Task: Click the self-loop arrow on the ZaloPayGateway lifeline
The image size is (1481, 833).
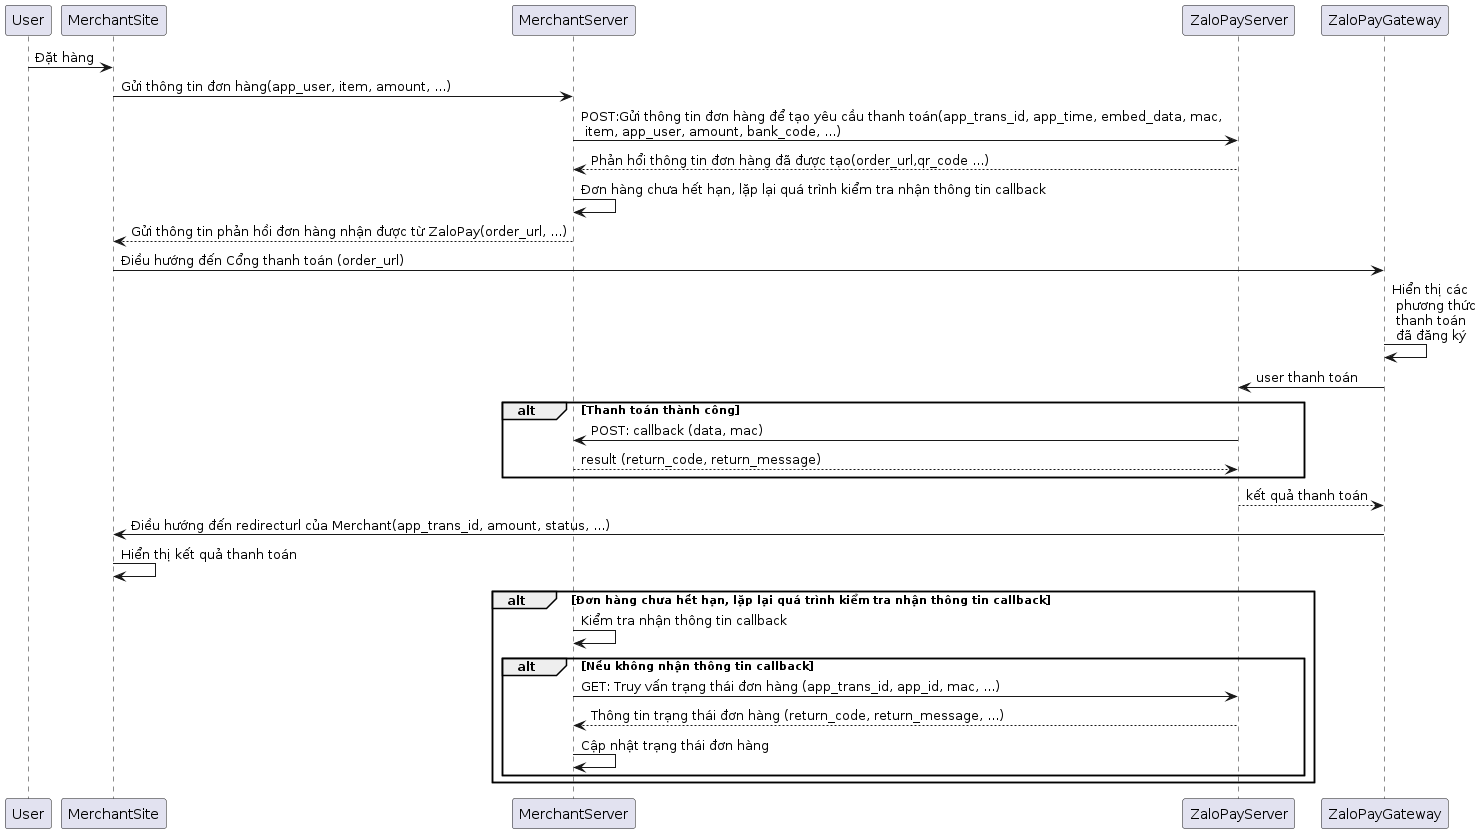Action: 1406,352
